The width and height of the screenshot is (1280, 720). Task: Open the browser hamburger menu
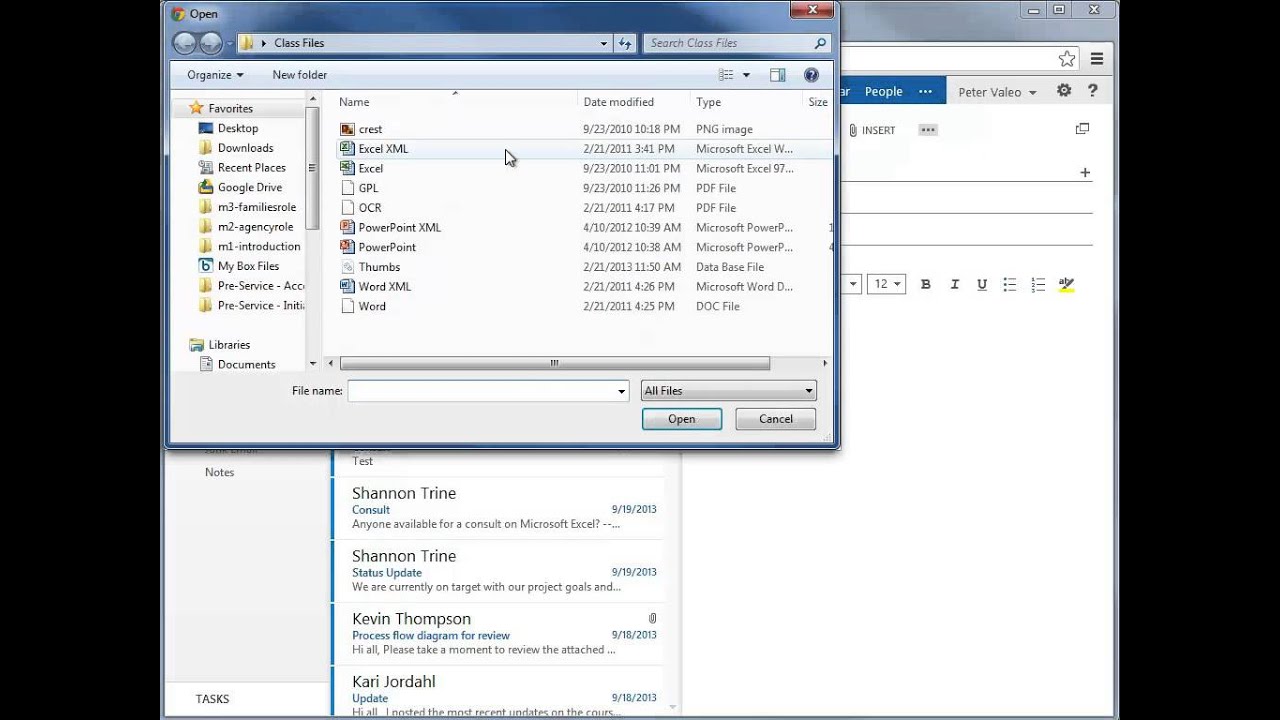[x=1097, y=59]
